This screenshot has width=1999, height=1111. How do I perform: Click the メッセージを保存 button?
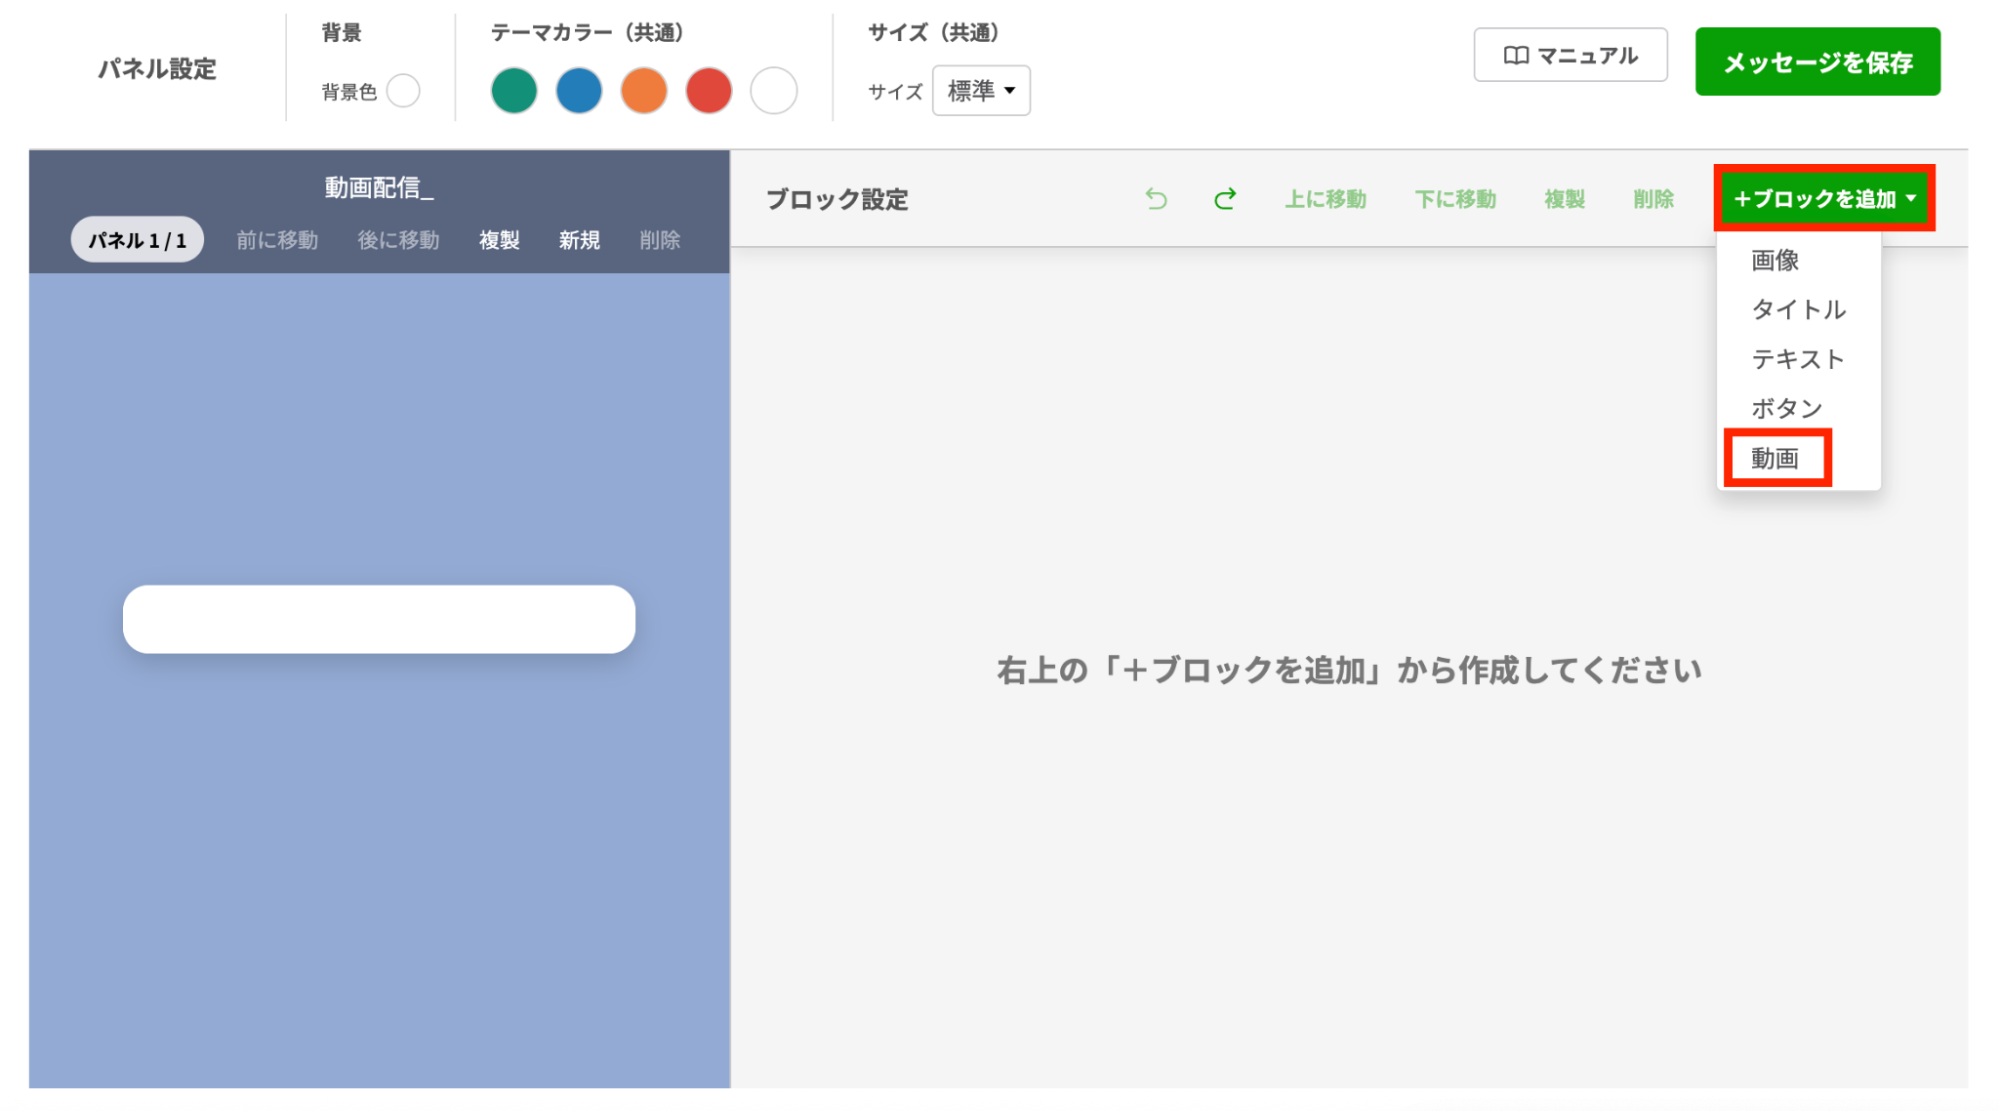[1817, 62]
